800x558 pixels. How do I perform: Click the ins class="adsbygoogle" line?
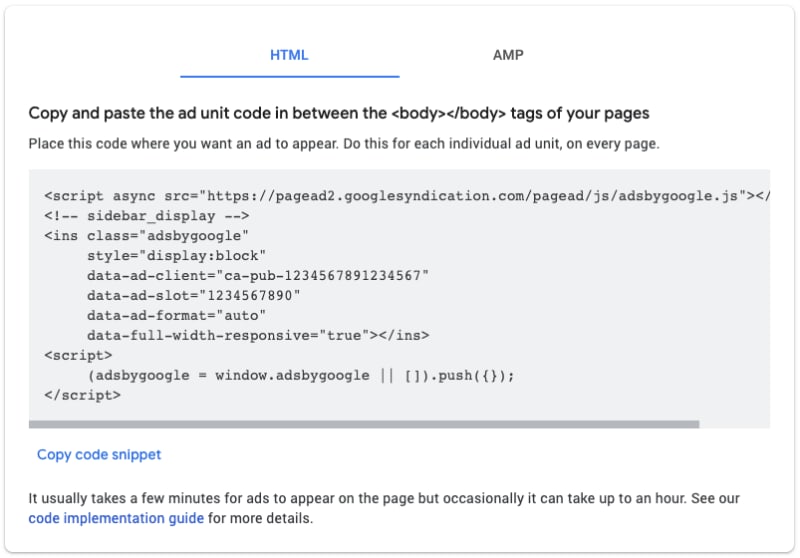146,236
